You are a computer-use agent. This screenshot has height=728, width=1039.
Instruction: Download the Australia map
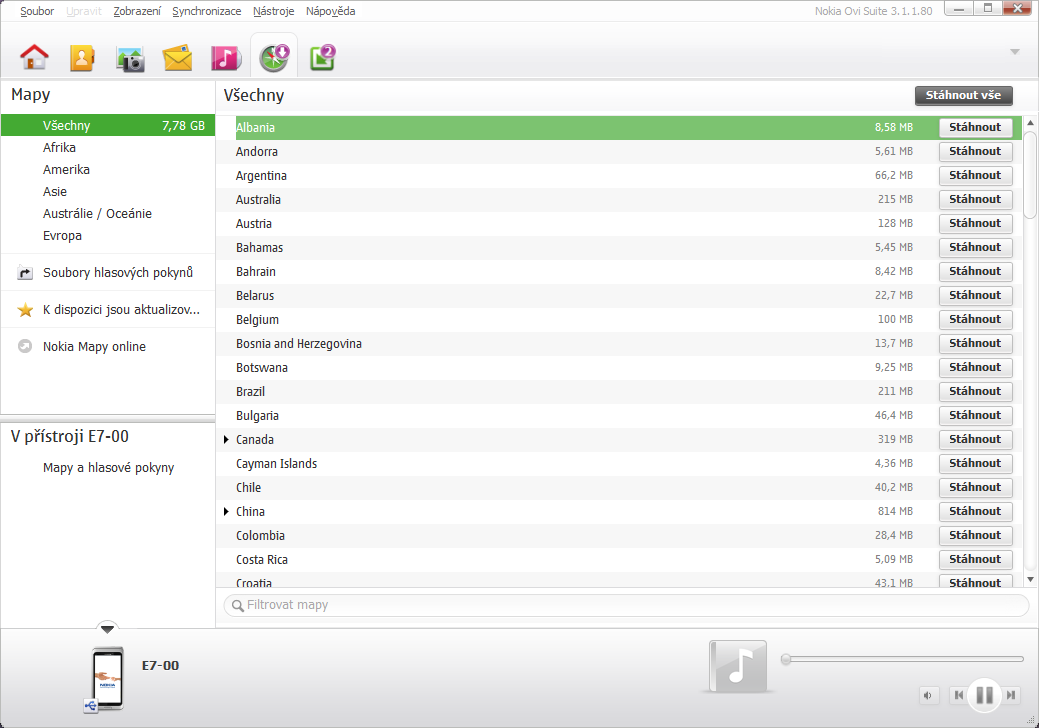[x=975, y=199]
